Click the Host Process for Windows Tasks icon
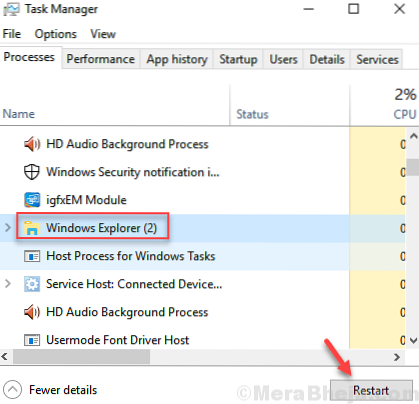The image size is (419, 404). (x=32, y=256)
